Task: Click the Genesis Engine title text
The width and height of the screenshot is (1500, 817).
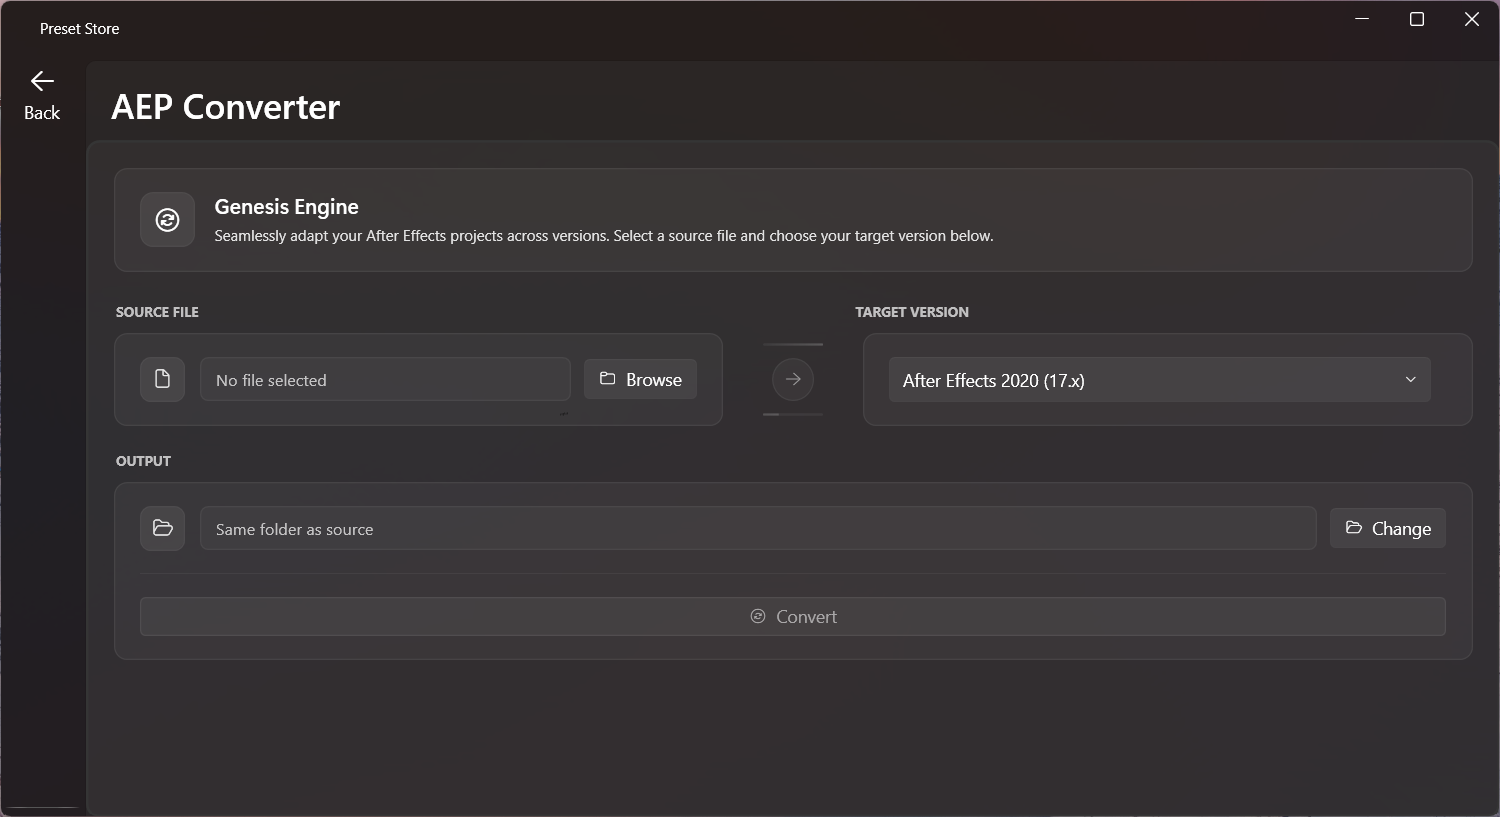Action: click(286, 207)
